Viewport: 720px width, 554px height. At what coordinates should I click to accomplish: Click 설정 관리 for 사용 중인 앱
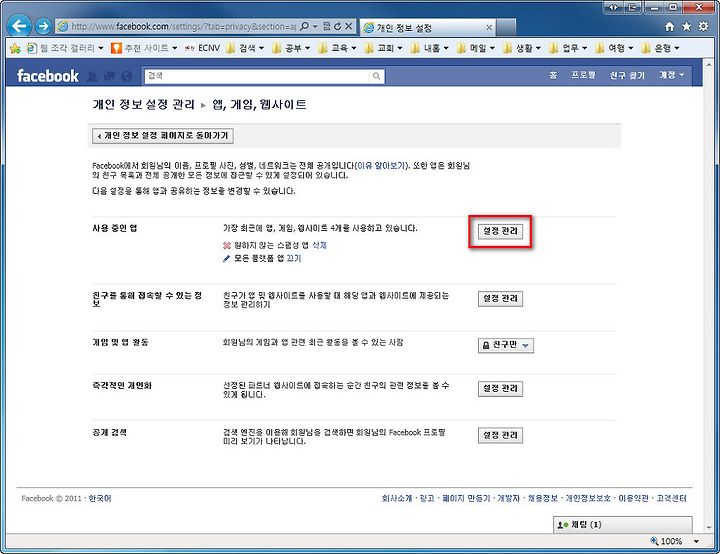[500, 231]
